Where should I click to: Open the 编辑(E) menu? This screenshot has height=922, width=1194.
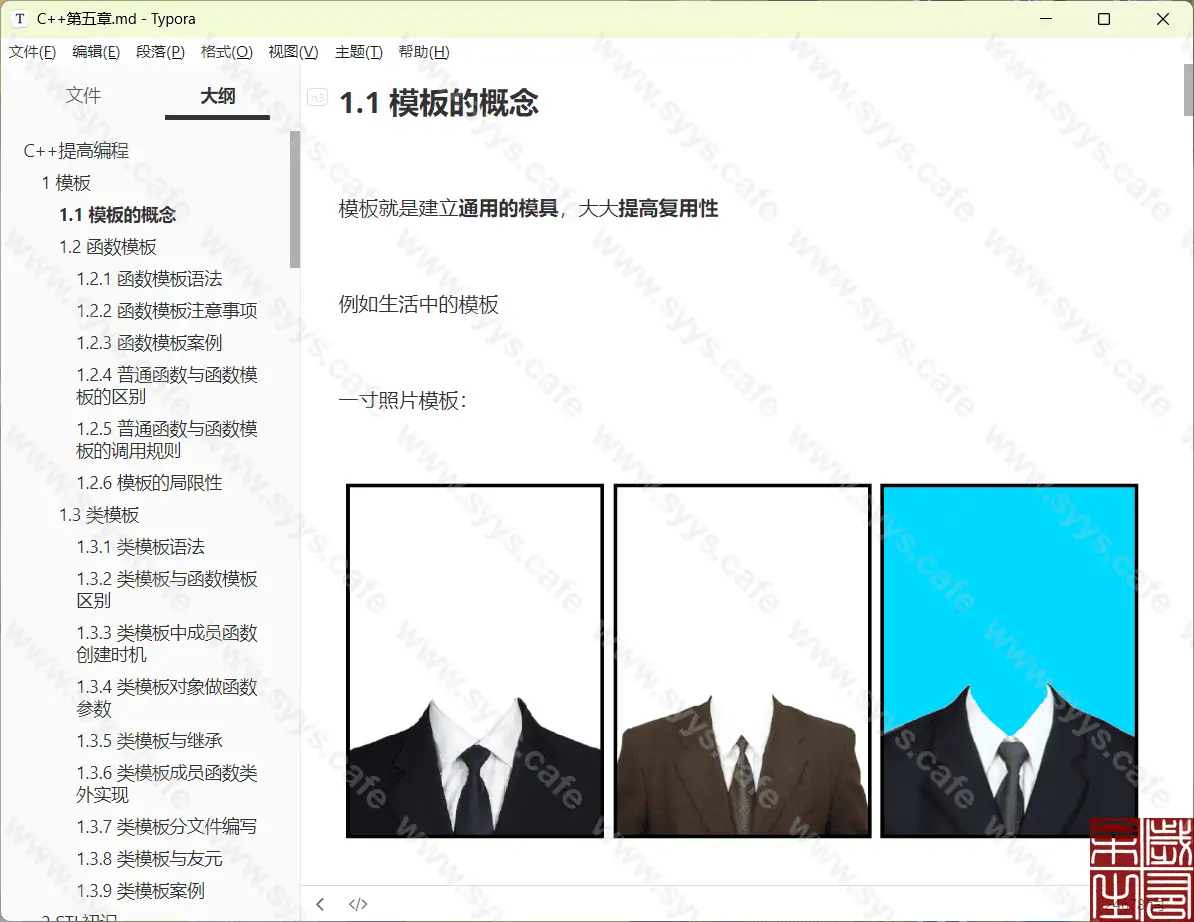(96, 52)
